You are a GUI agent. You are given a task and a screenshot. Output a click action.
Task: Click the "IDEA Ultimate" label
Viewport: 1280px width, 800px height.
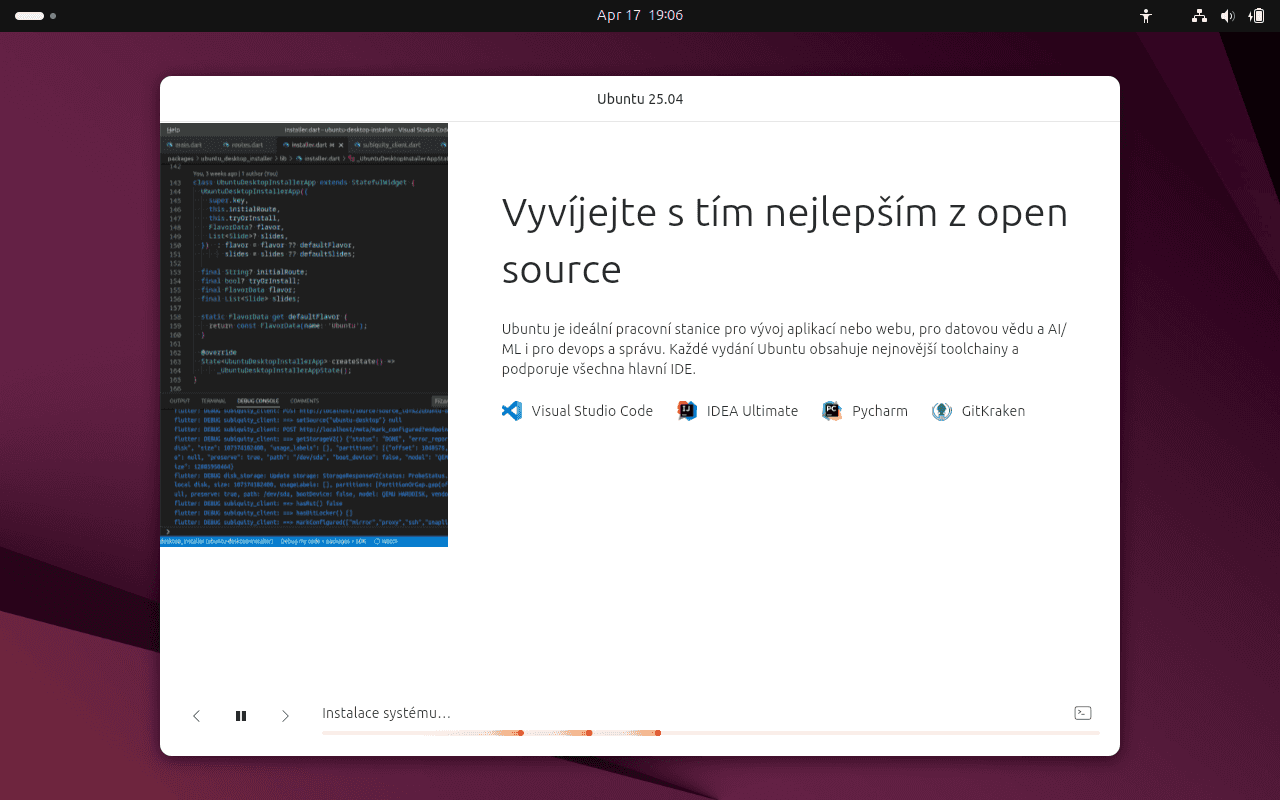(x=752, y=411)
